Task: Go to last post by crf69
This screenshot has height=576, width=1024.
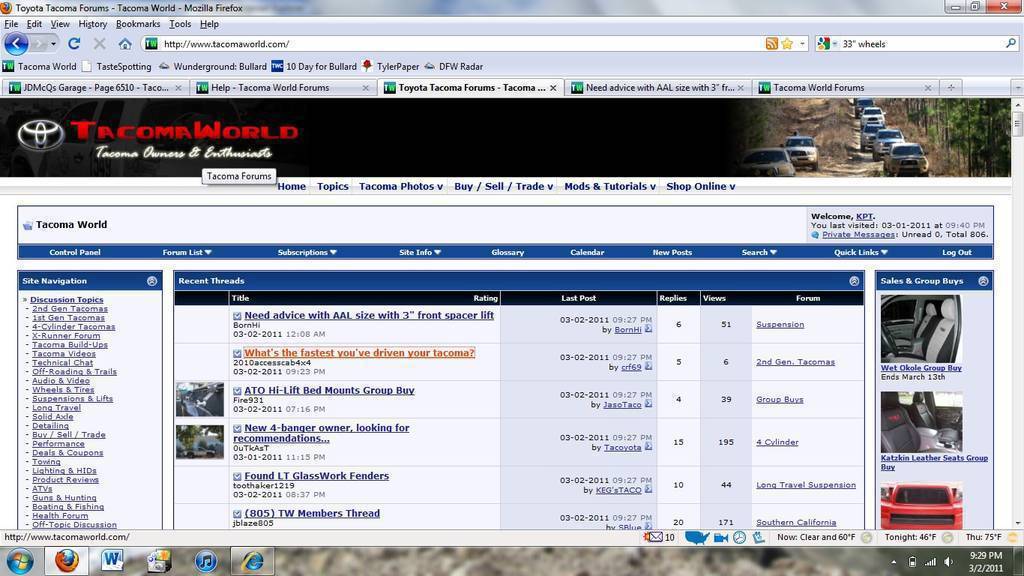Action: coord(648,366)
